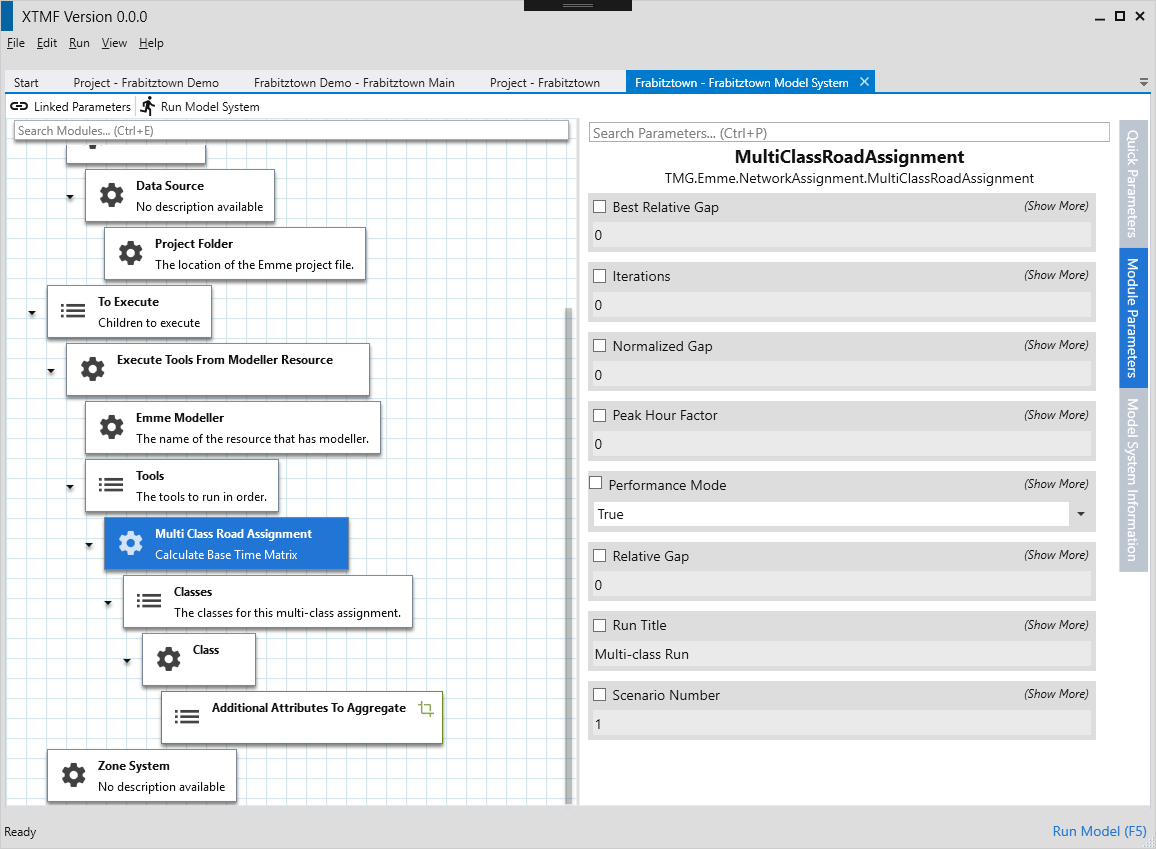Image resolution: width=1156 pixels, height=849 pixels.
Task: Open the tab overflow arrow at far right
Action: [1143, 83]
